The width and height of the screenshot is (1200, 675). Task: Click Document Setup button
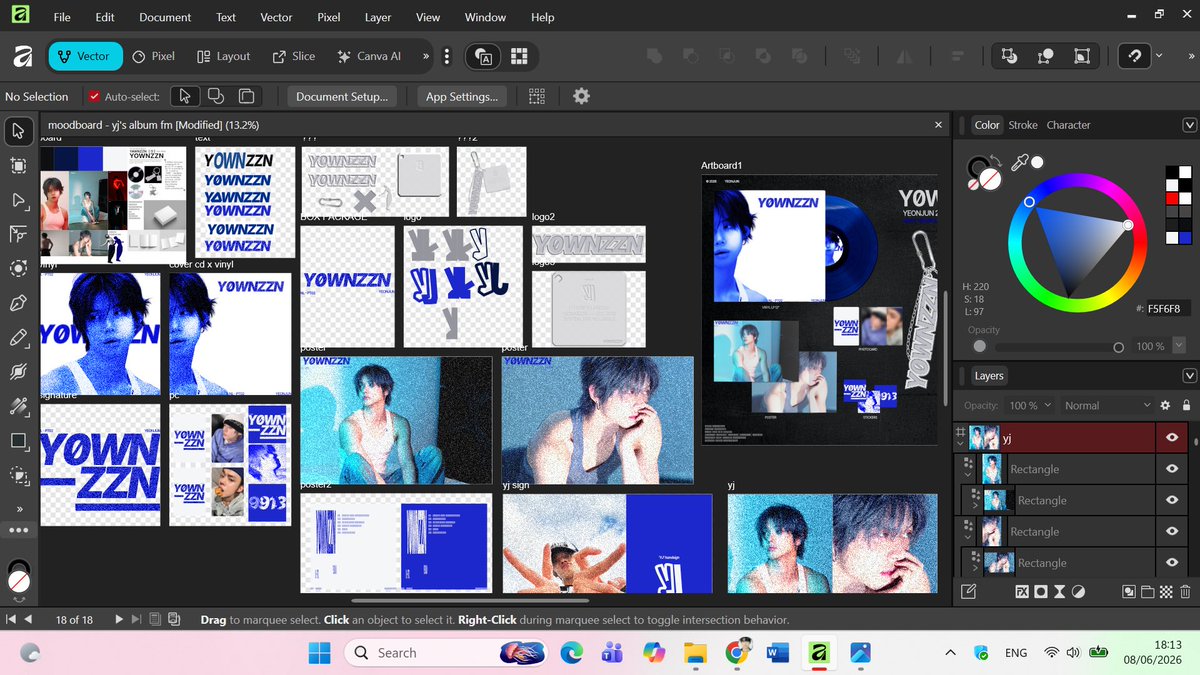coord(342,97)
